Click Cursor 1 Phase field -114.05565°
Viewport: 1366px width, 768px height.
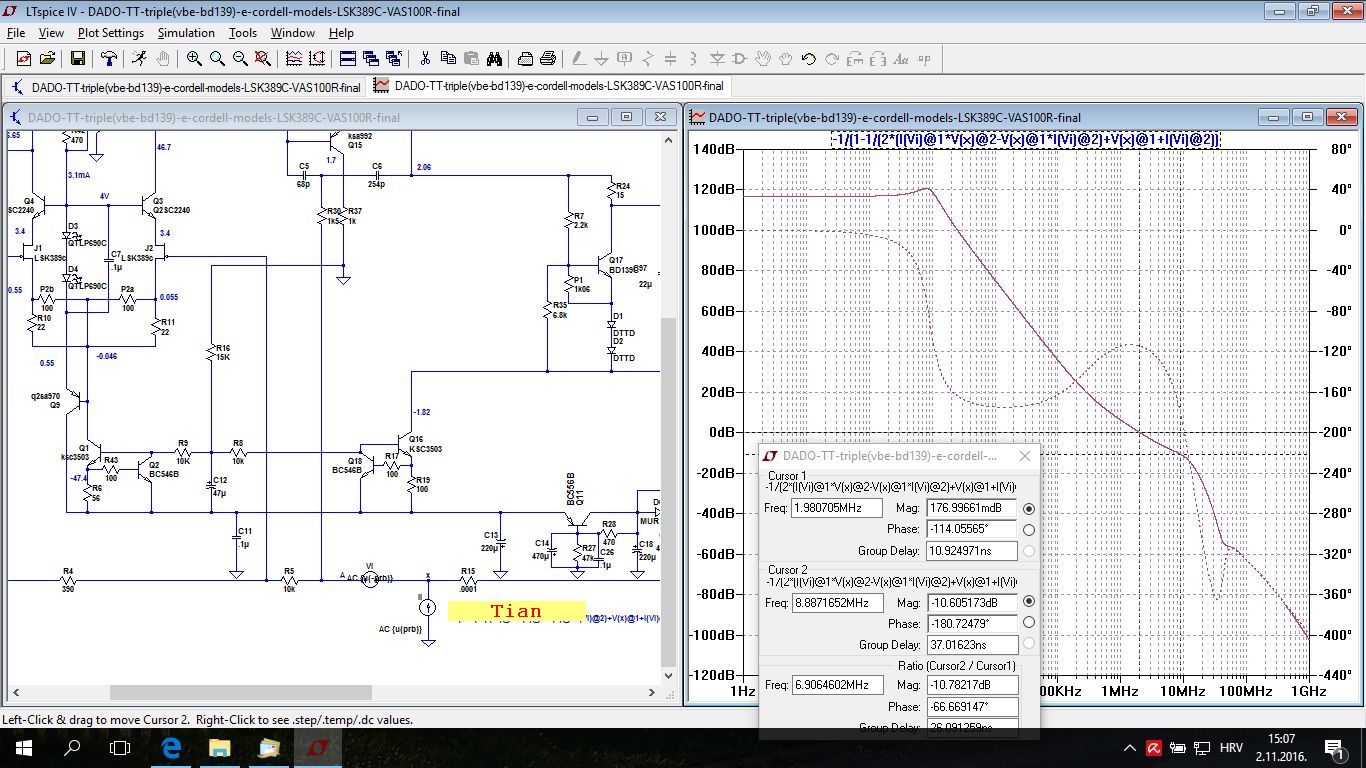click(971, 529)
